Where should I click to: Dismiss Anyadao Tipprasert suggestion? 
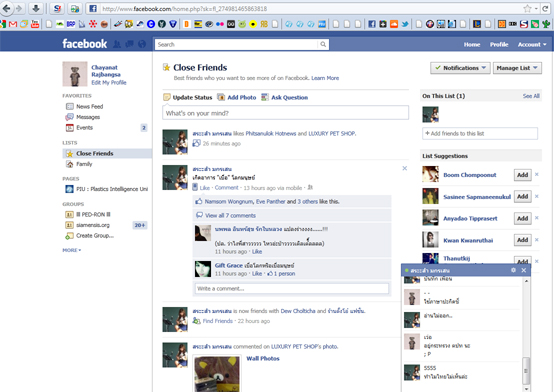pos(537,218)
